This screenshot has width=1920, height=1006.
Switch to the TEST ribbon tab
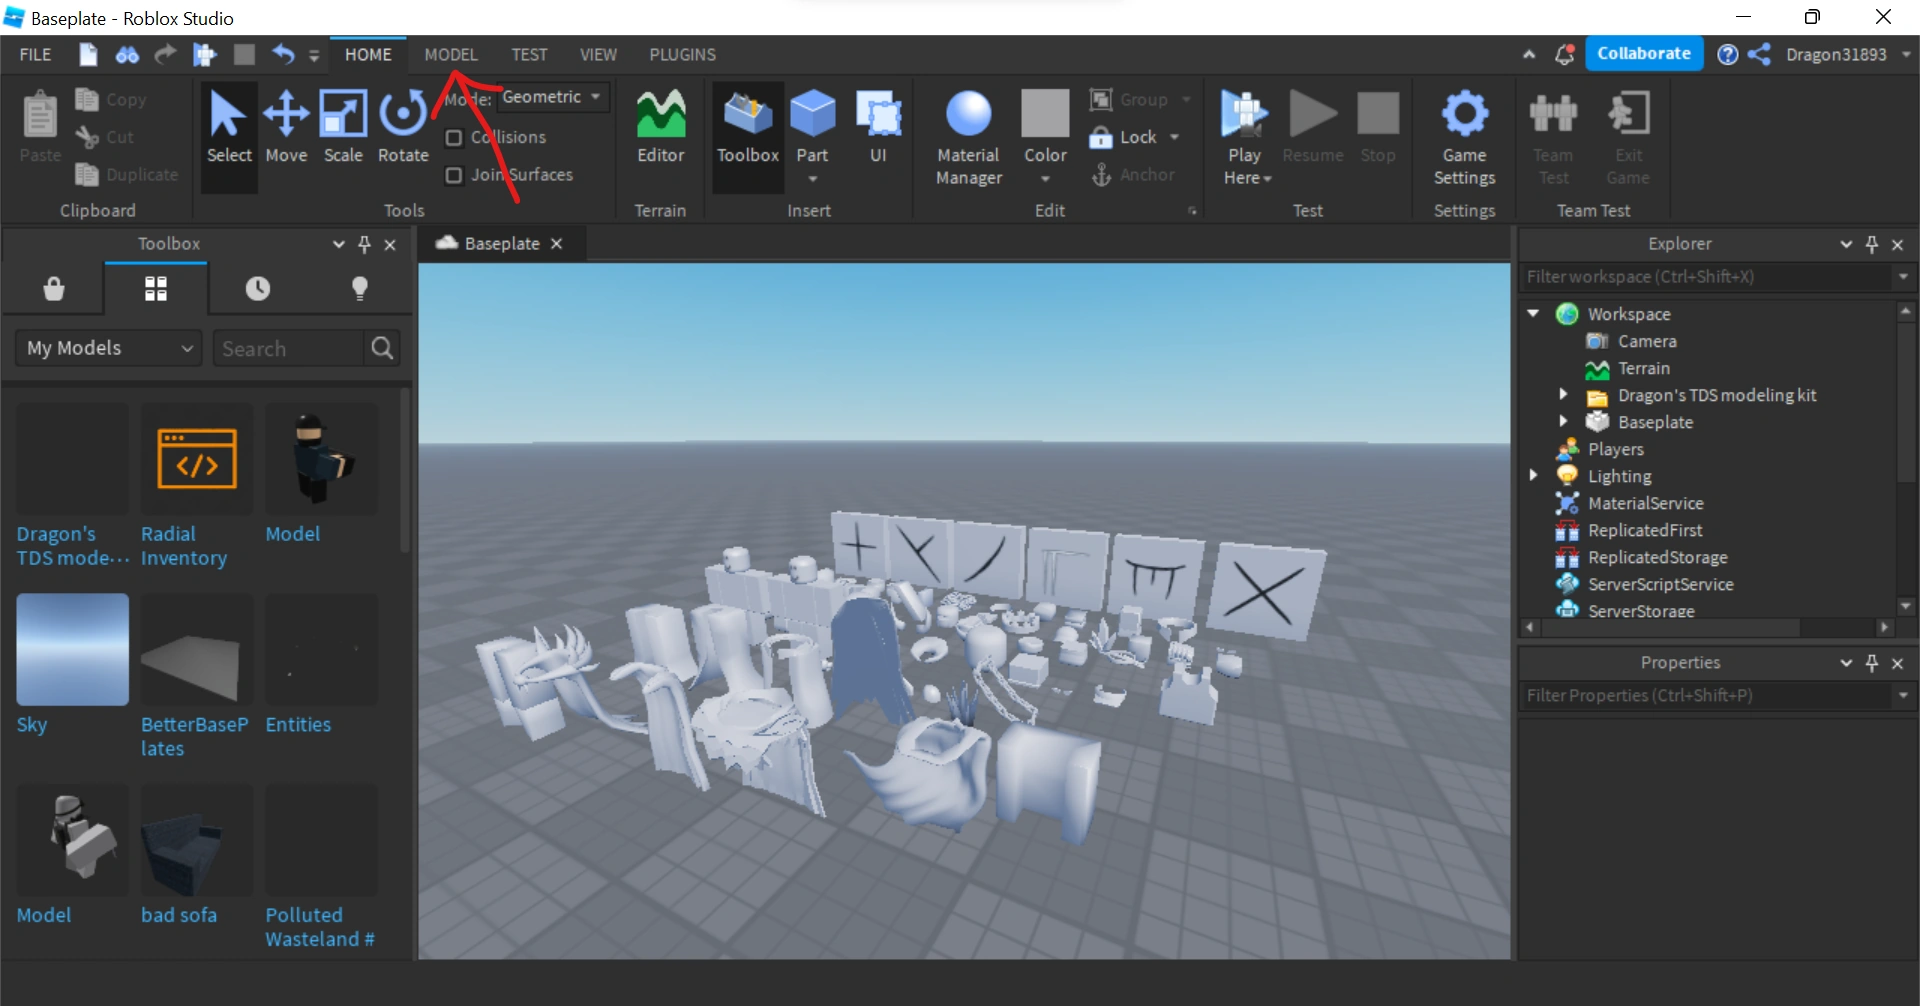(529, 54)
